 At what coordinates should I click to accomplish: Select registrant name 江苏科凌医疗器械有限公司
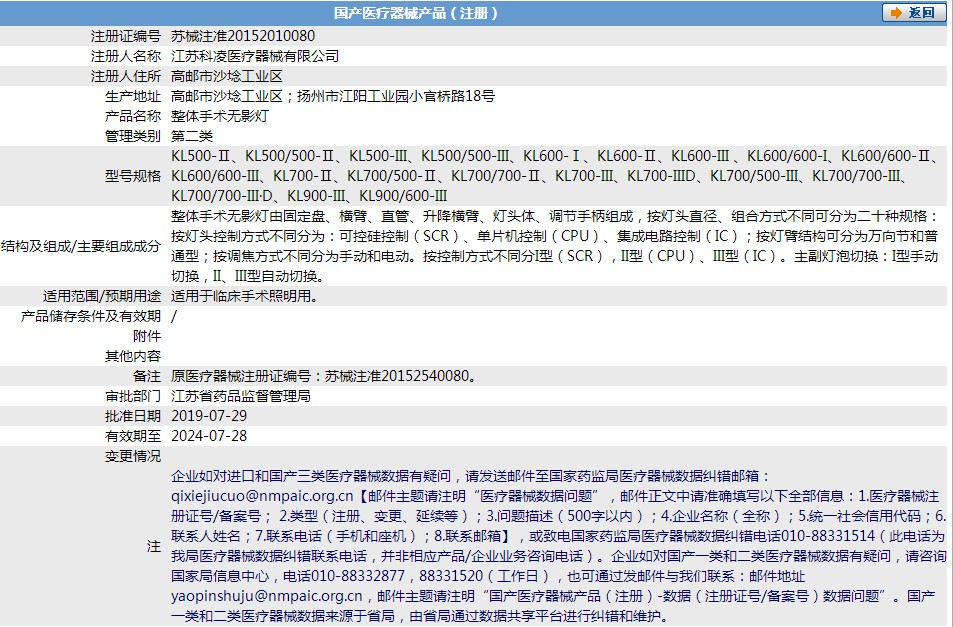tap(255, 56)
